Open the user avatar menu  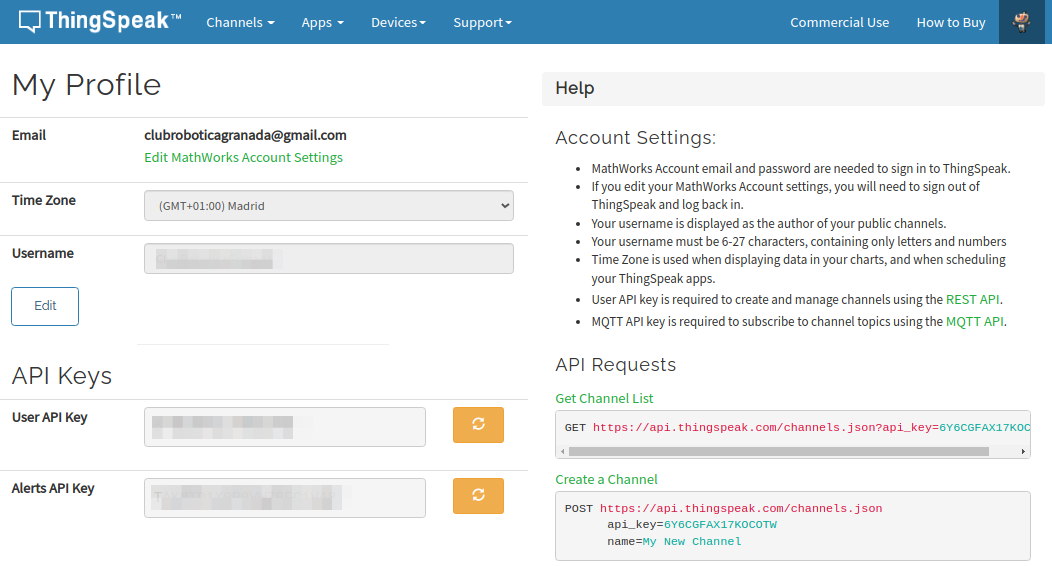point(1021,22)
